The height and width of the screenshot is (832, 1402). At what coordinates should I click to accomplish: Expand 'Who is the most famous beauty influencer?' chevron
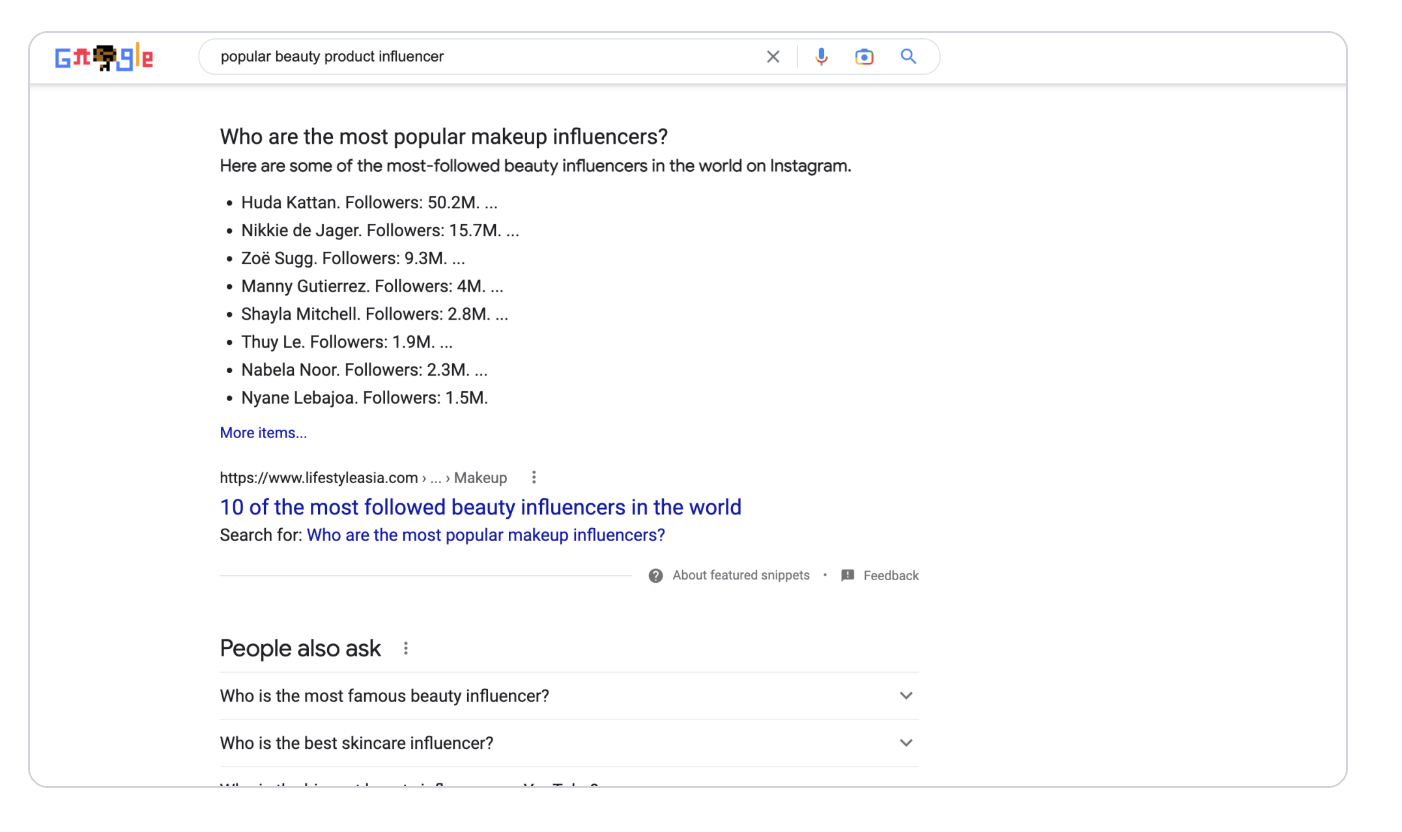point(906,696)
